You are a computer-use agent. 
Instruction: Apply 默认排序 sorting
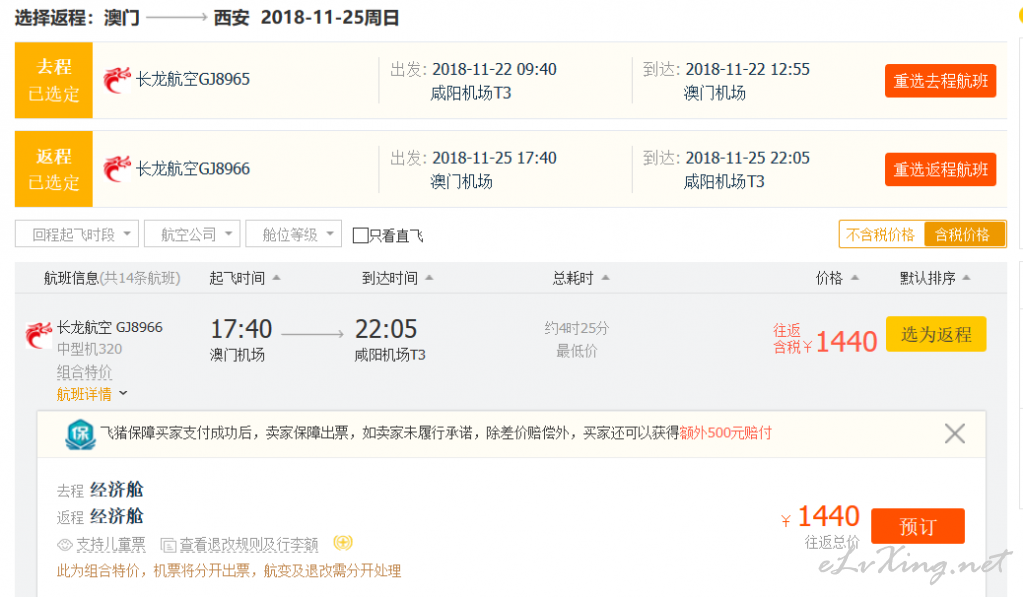click(x=935, y=279)
